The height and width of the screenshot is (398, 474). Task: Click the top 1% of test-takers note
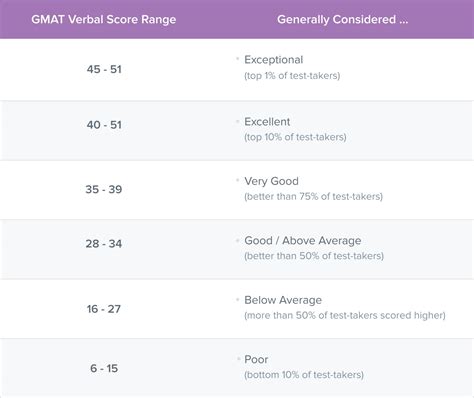pyautogui.click(x=292, y=76)
